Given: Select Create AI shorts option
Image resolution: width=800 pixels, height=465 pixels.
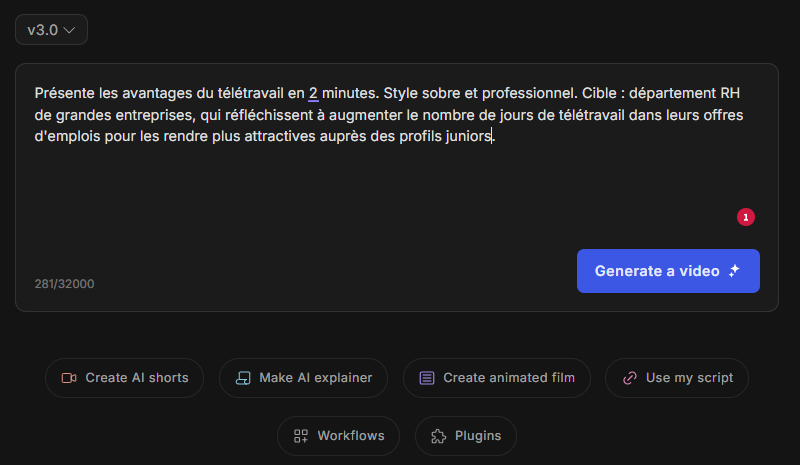Looking at the screenshot, I should tap(124, 378).
